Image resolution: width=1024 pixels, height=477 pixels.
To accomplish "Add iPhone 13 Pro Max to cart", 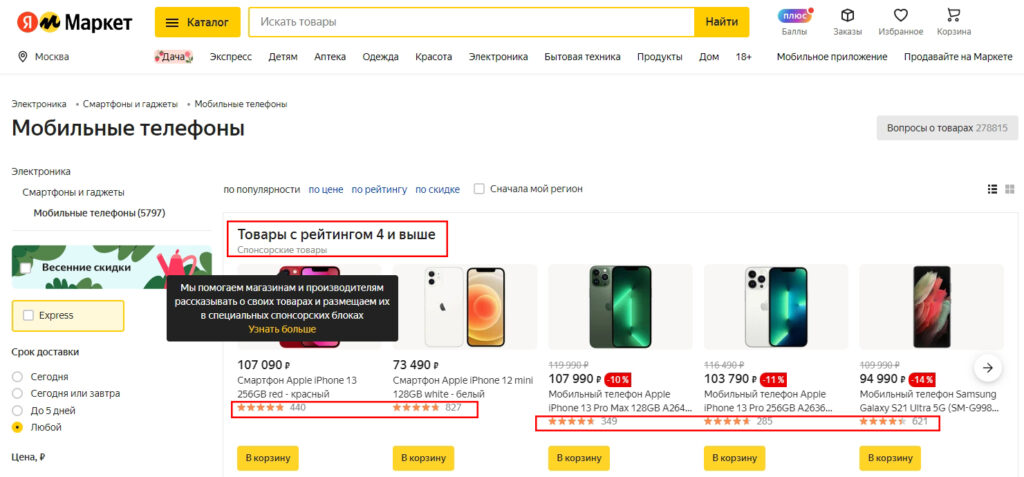I will click(579, 458).
